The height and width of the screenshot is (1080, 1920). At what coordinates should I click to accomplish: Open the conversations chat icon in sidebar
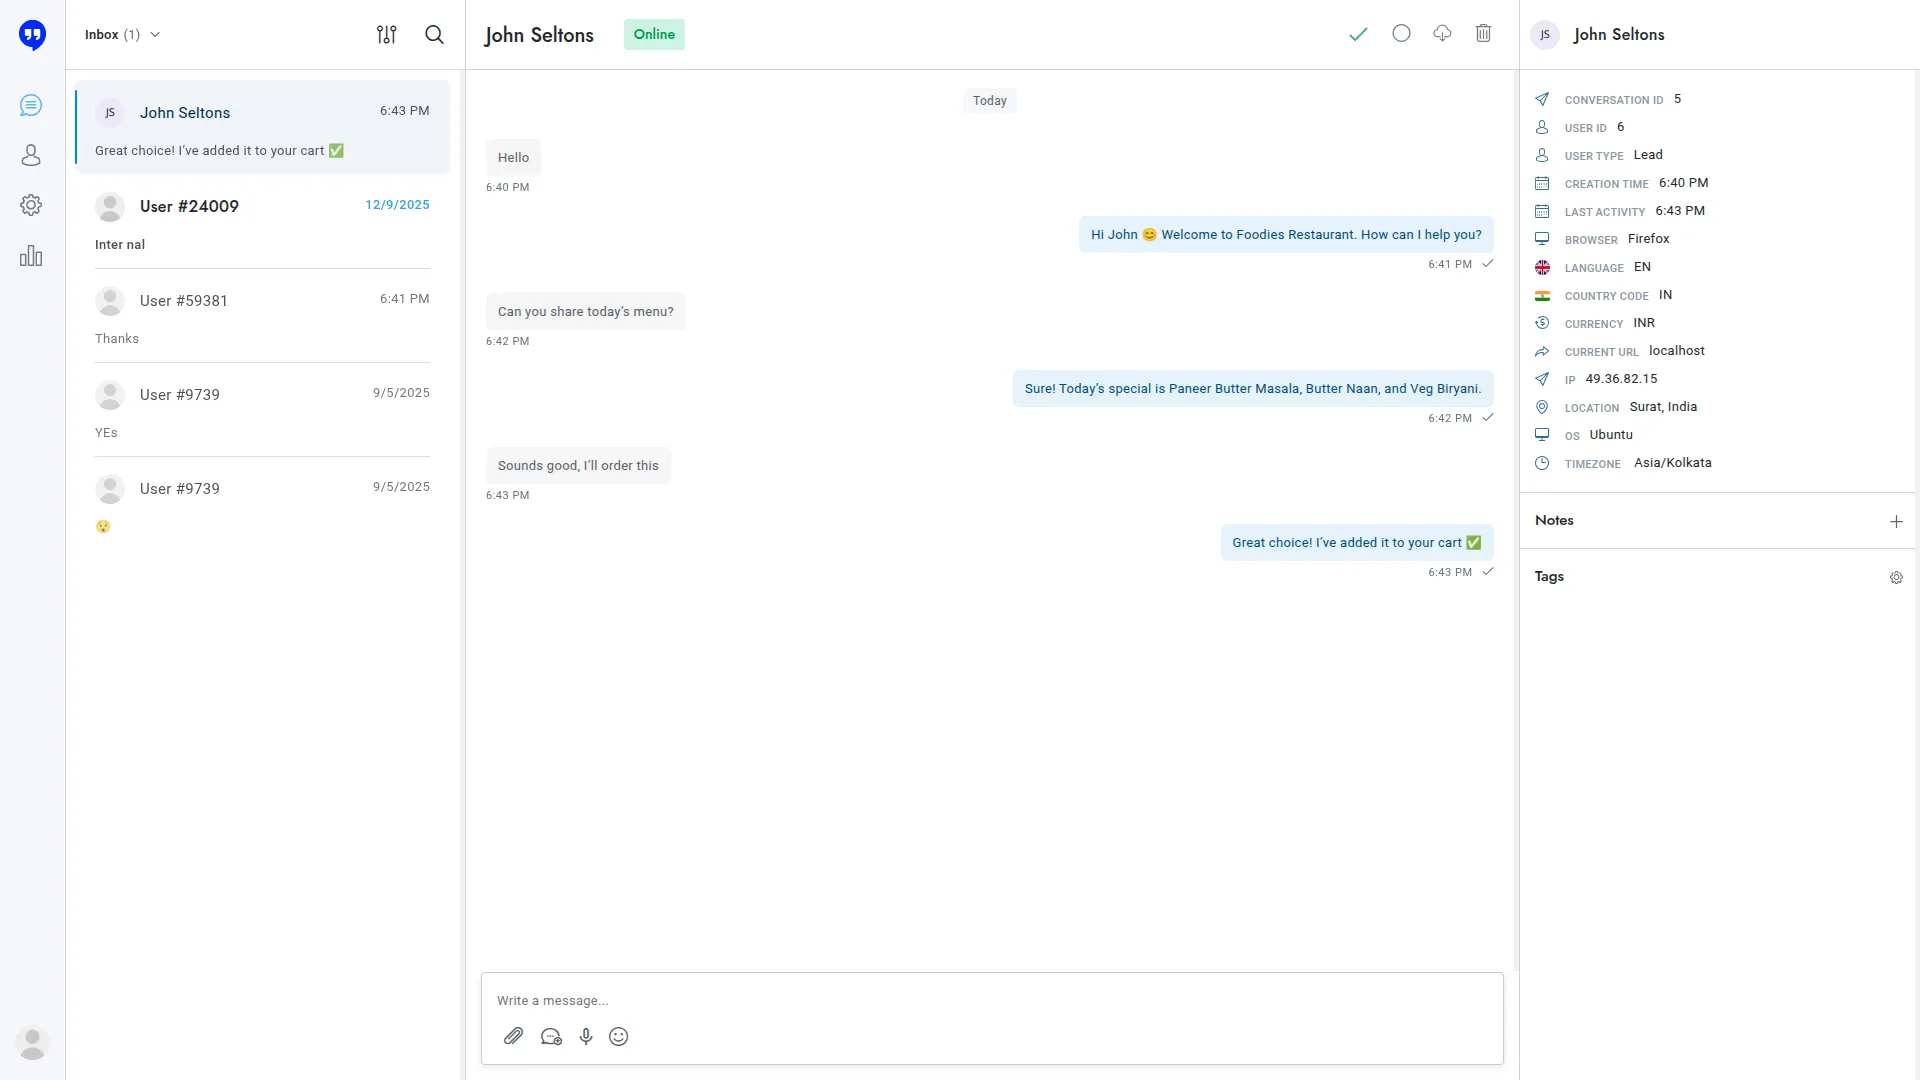tap(31, 105)
